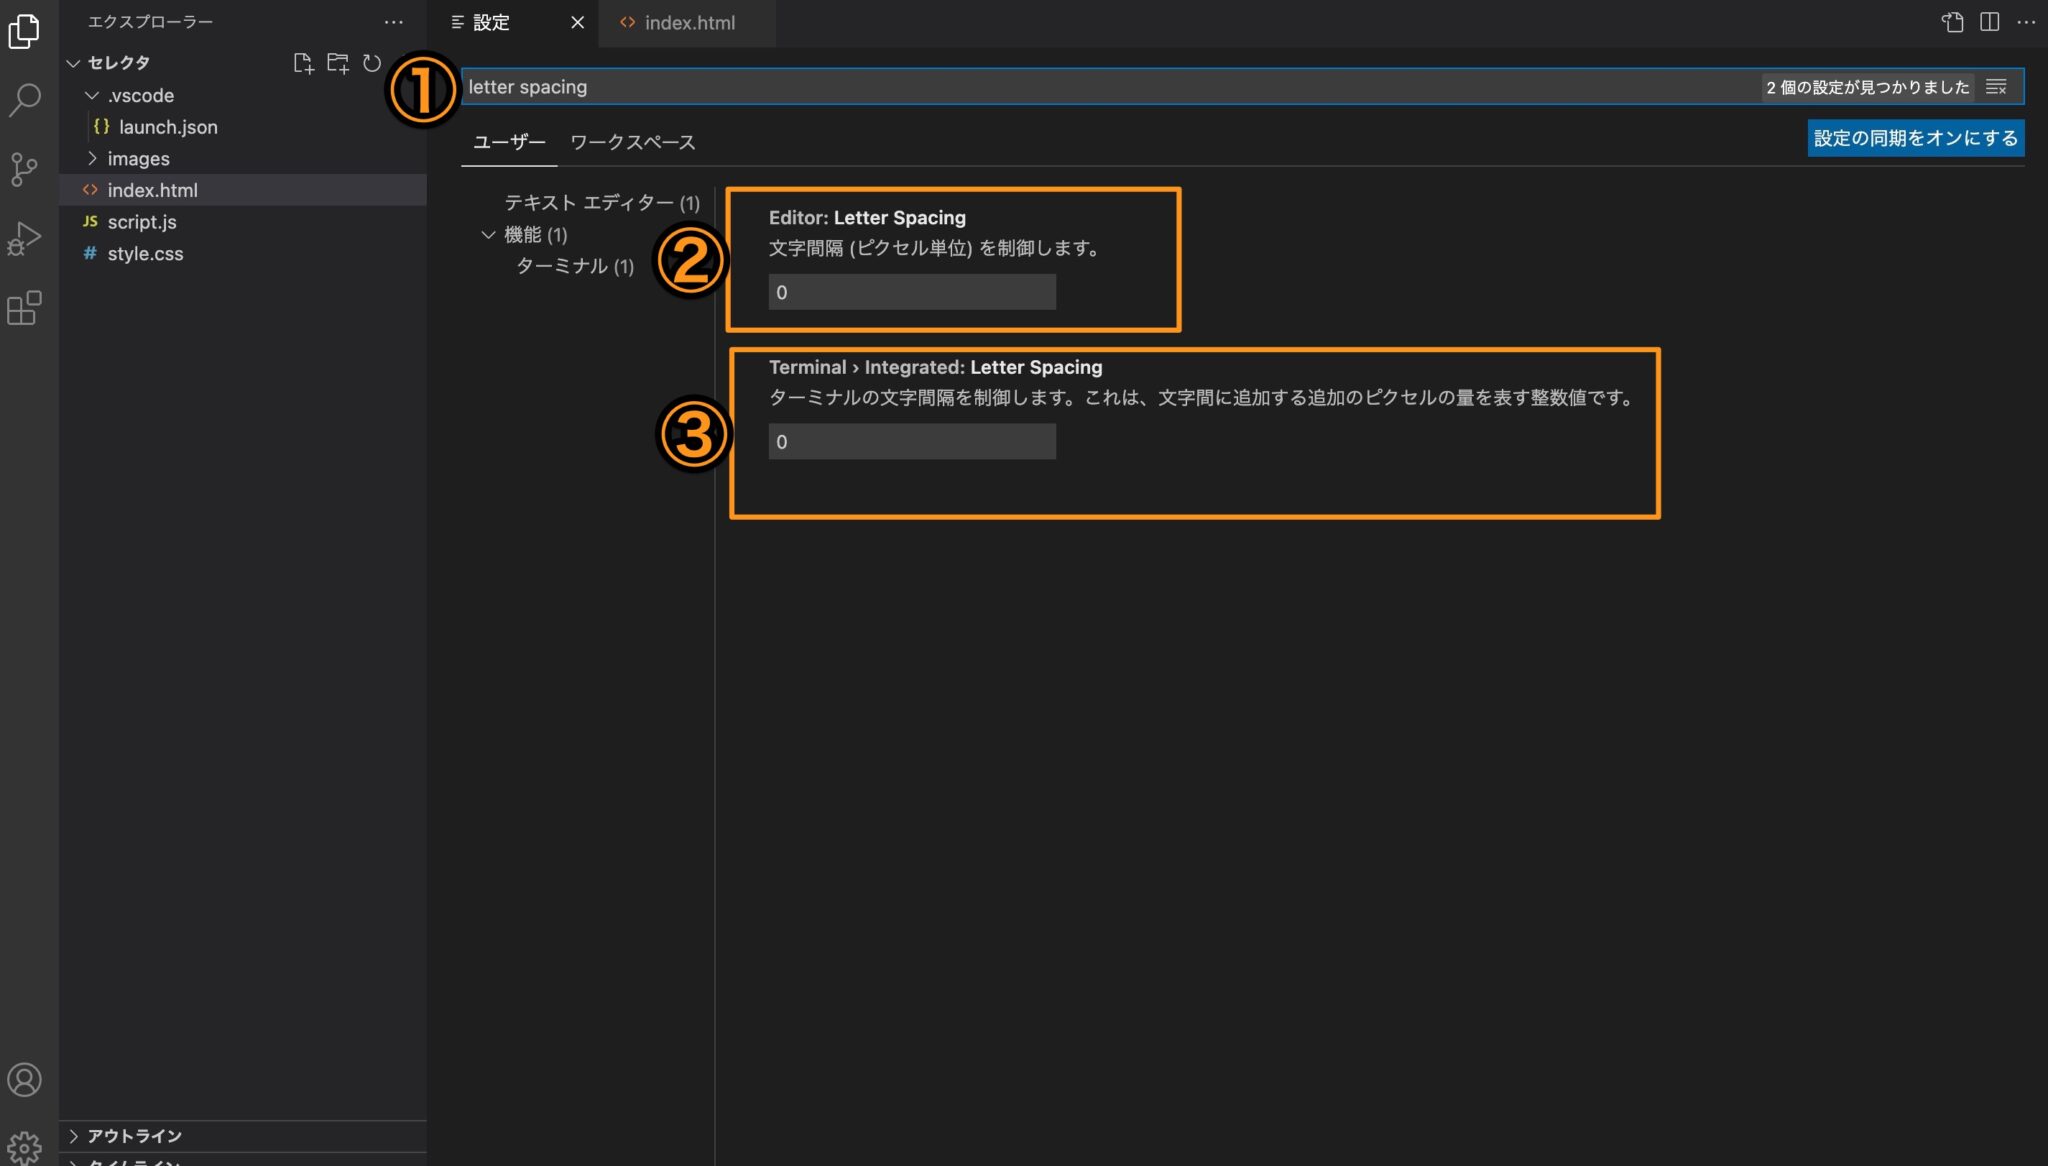2048x1166 pixels.
Task: Click the Editor Letter Spacing value field
Action: pyautogui.click(x=910, y=291)
